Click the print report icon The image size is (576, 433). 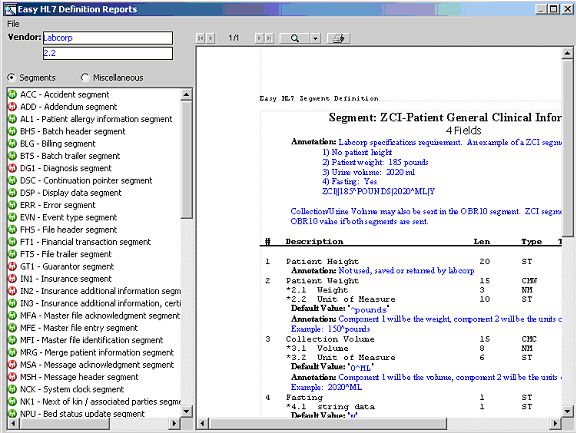338,38
